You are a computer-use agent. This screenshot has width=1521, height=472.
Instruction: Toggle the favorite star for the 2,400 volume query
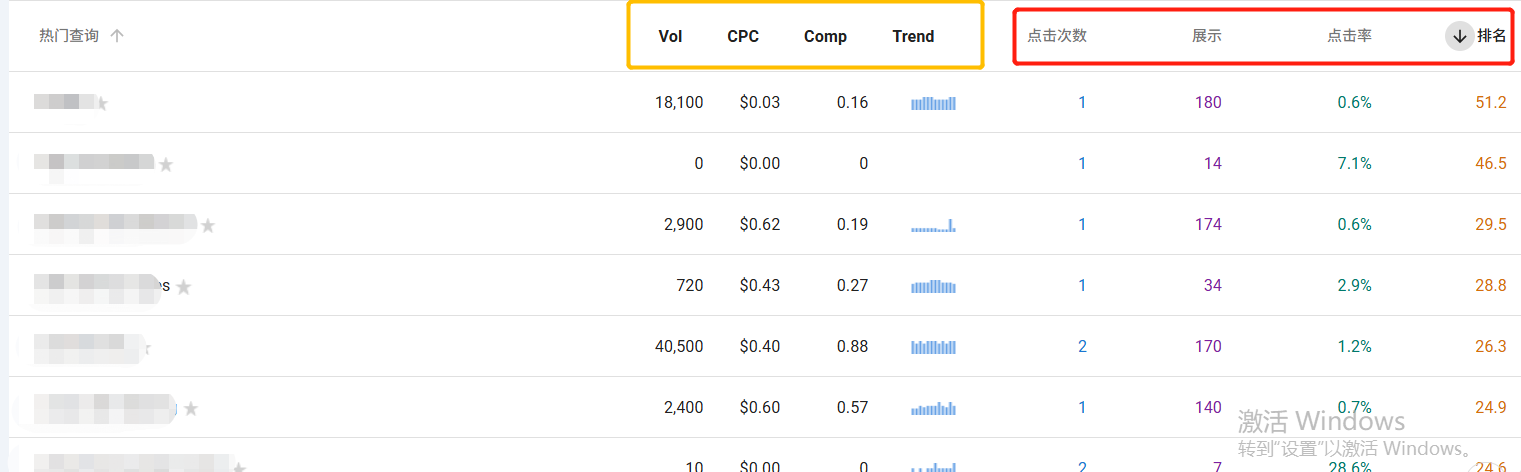191,409
